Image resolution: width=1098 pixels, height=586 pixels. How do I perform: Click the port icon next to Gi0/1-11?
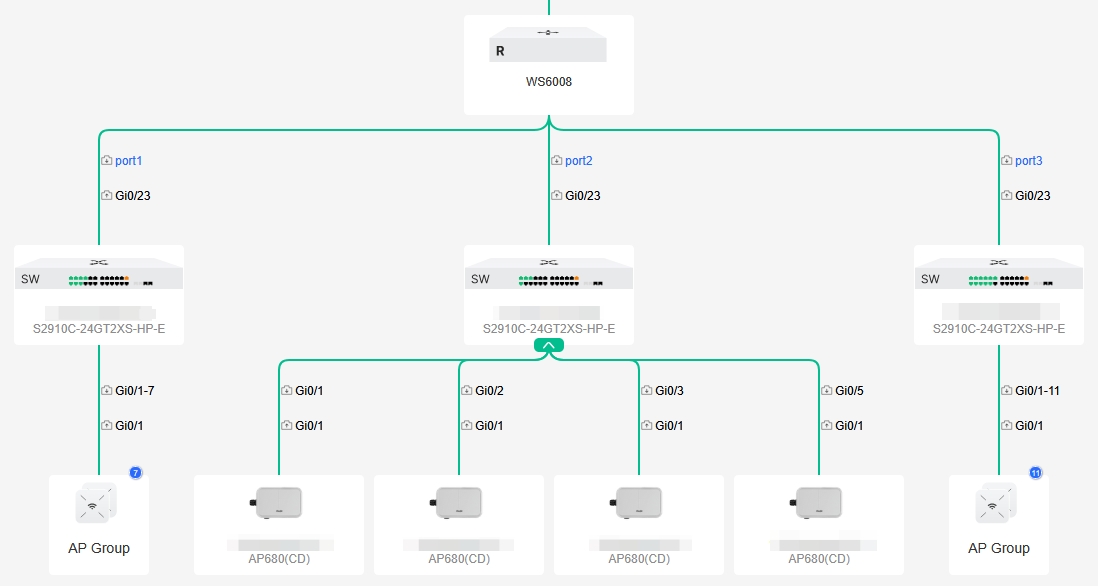[x=1006, y=390]
